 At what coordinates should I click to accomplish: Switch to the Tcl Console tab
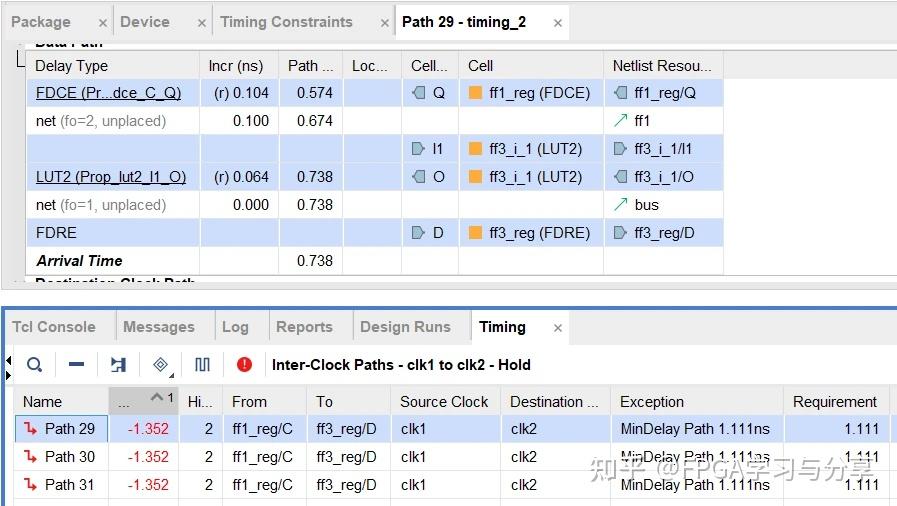tap(54, 327)
